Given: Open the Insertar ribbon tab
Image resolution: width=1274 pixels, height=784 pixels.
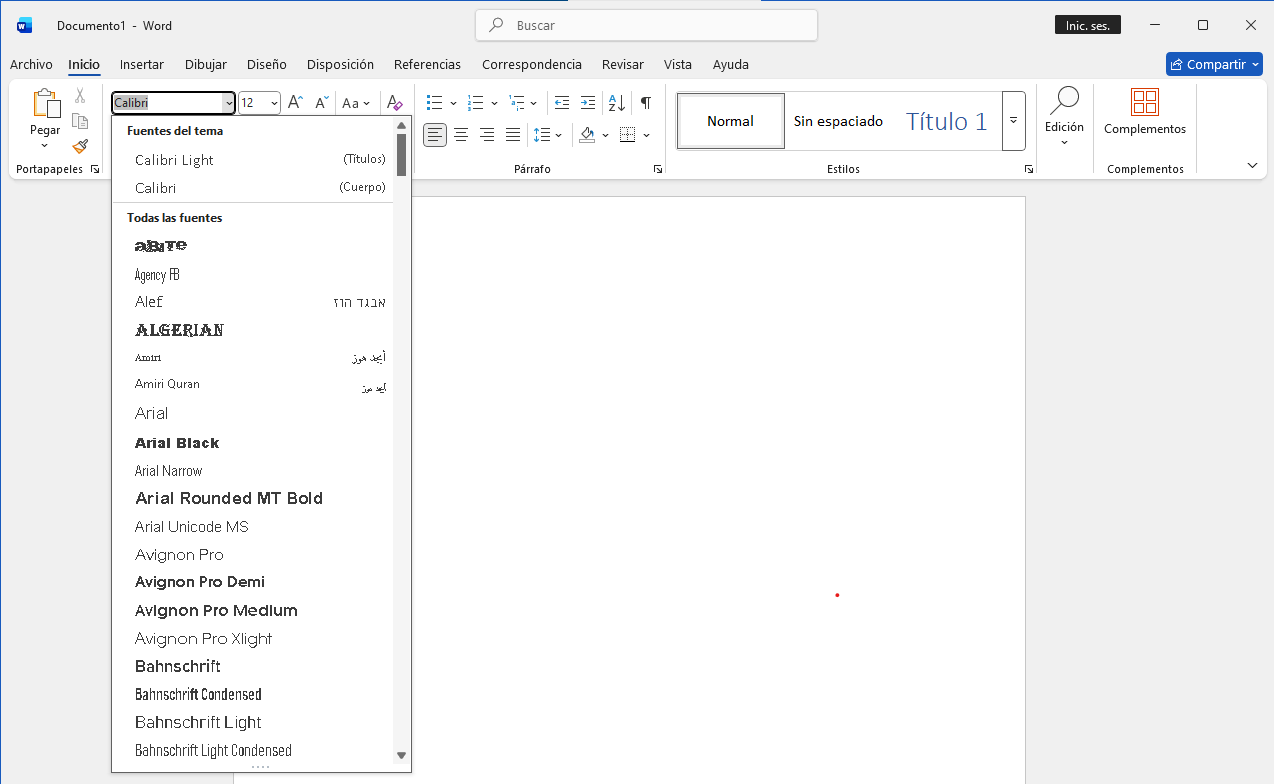Looking at the screenshot, I should (141, 64).
